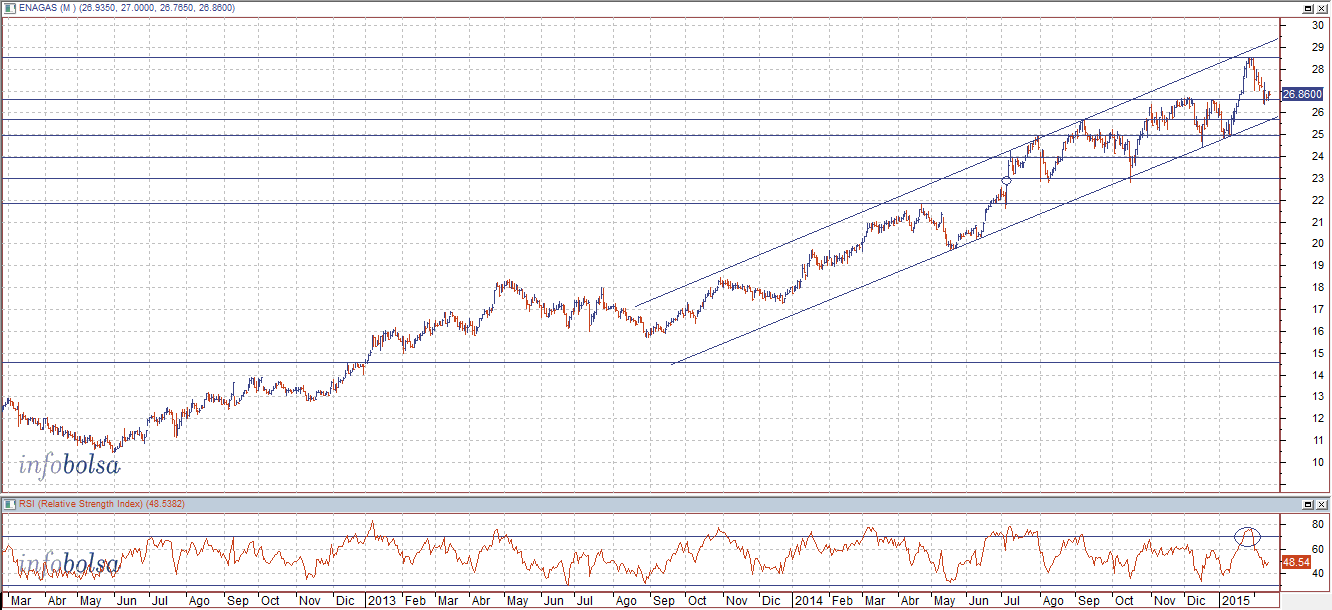Close the ENAGAS price chart panel
This screenshot has width=1332, height=610.
point(1322,7)
